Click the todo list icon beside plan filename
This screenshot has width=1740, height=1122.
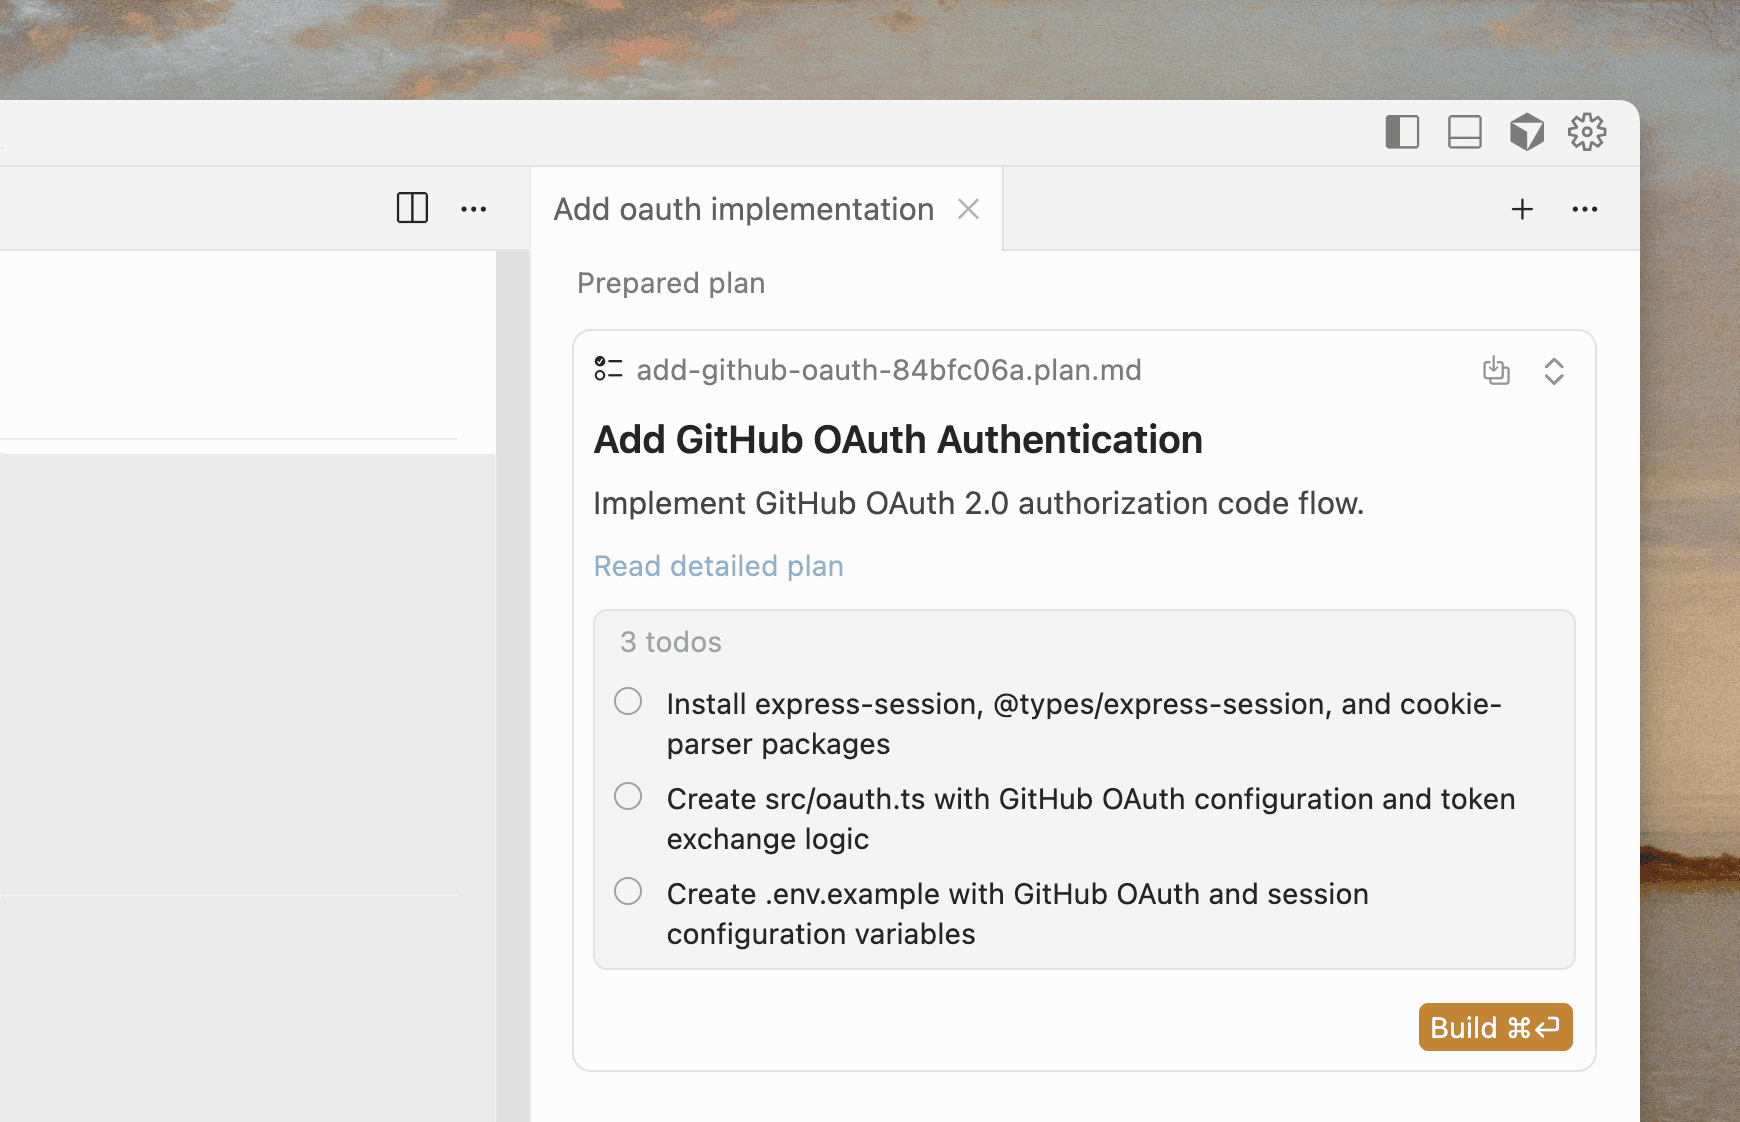(608, 369)
